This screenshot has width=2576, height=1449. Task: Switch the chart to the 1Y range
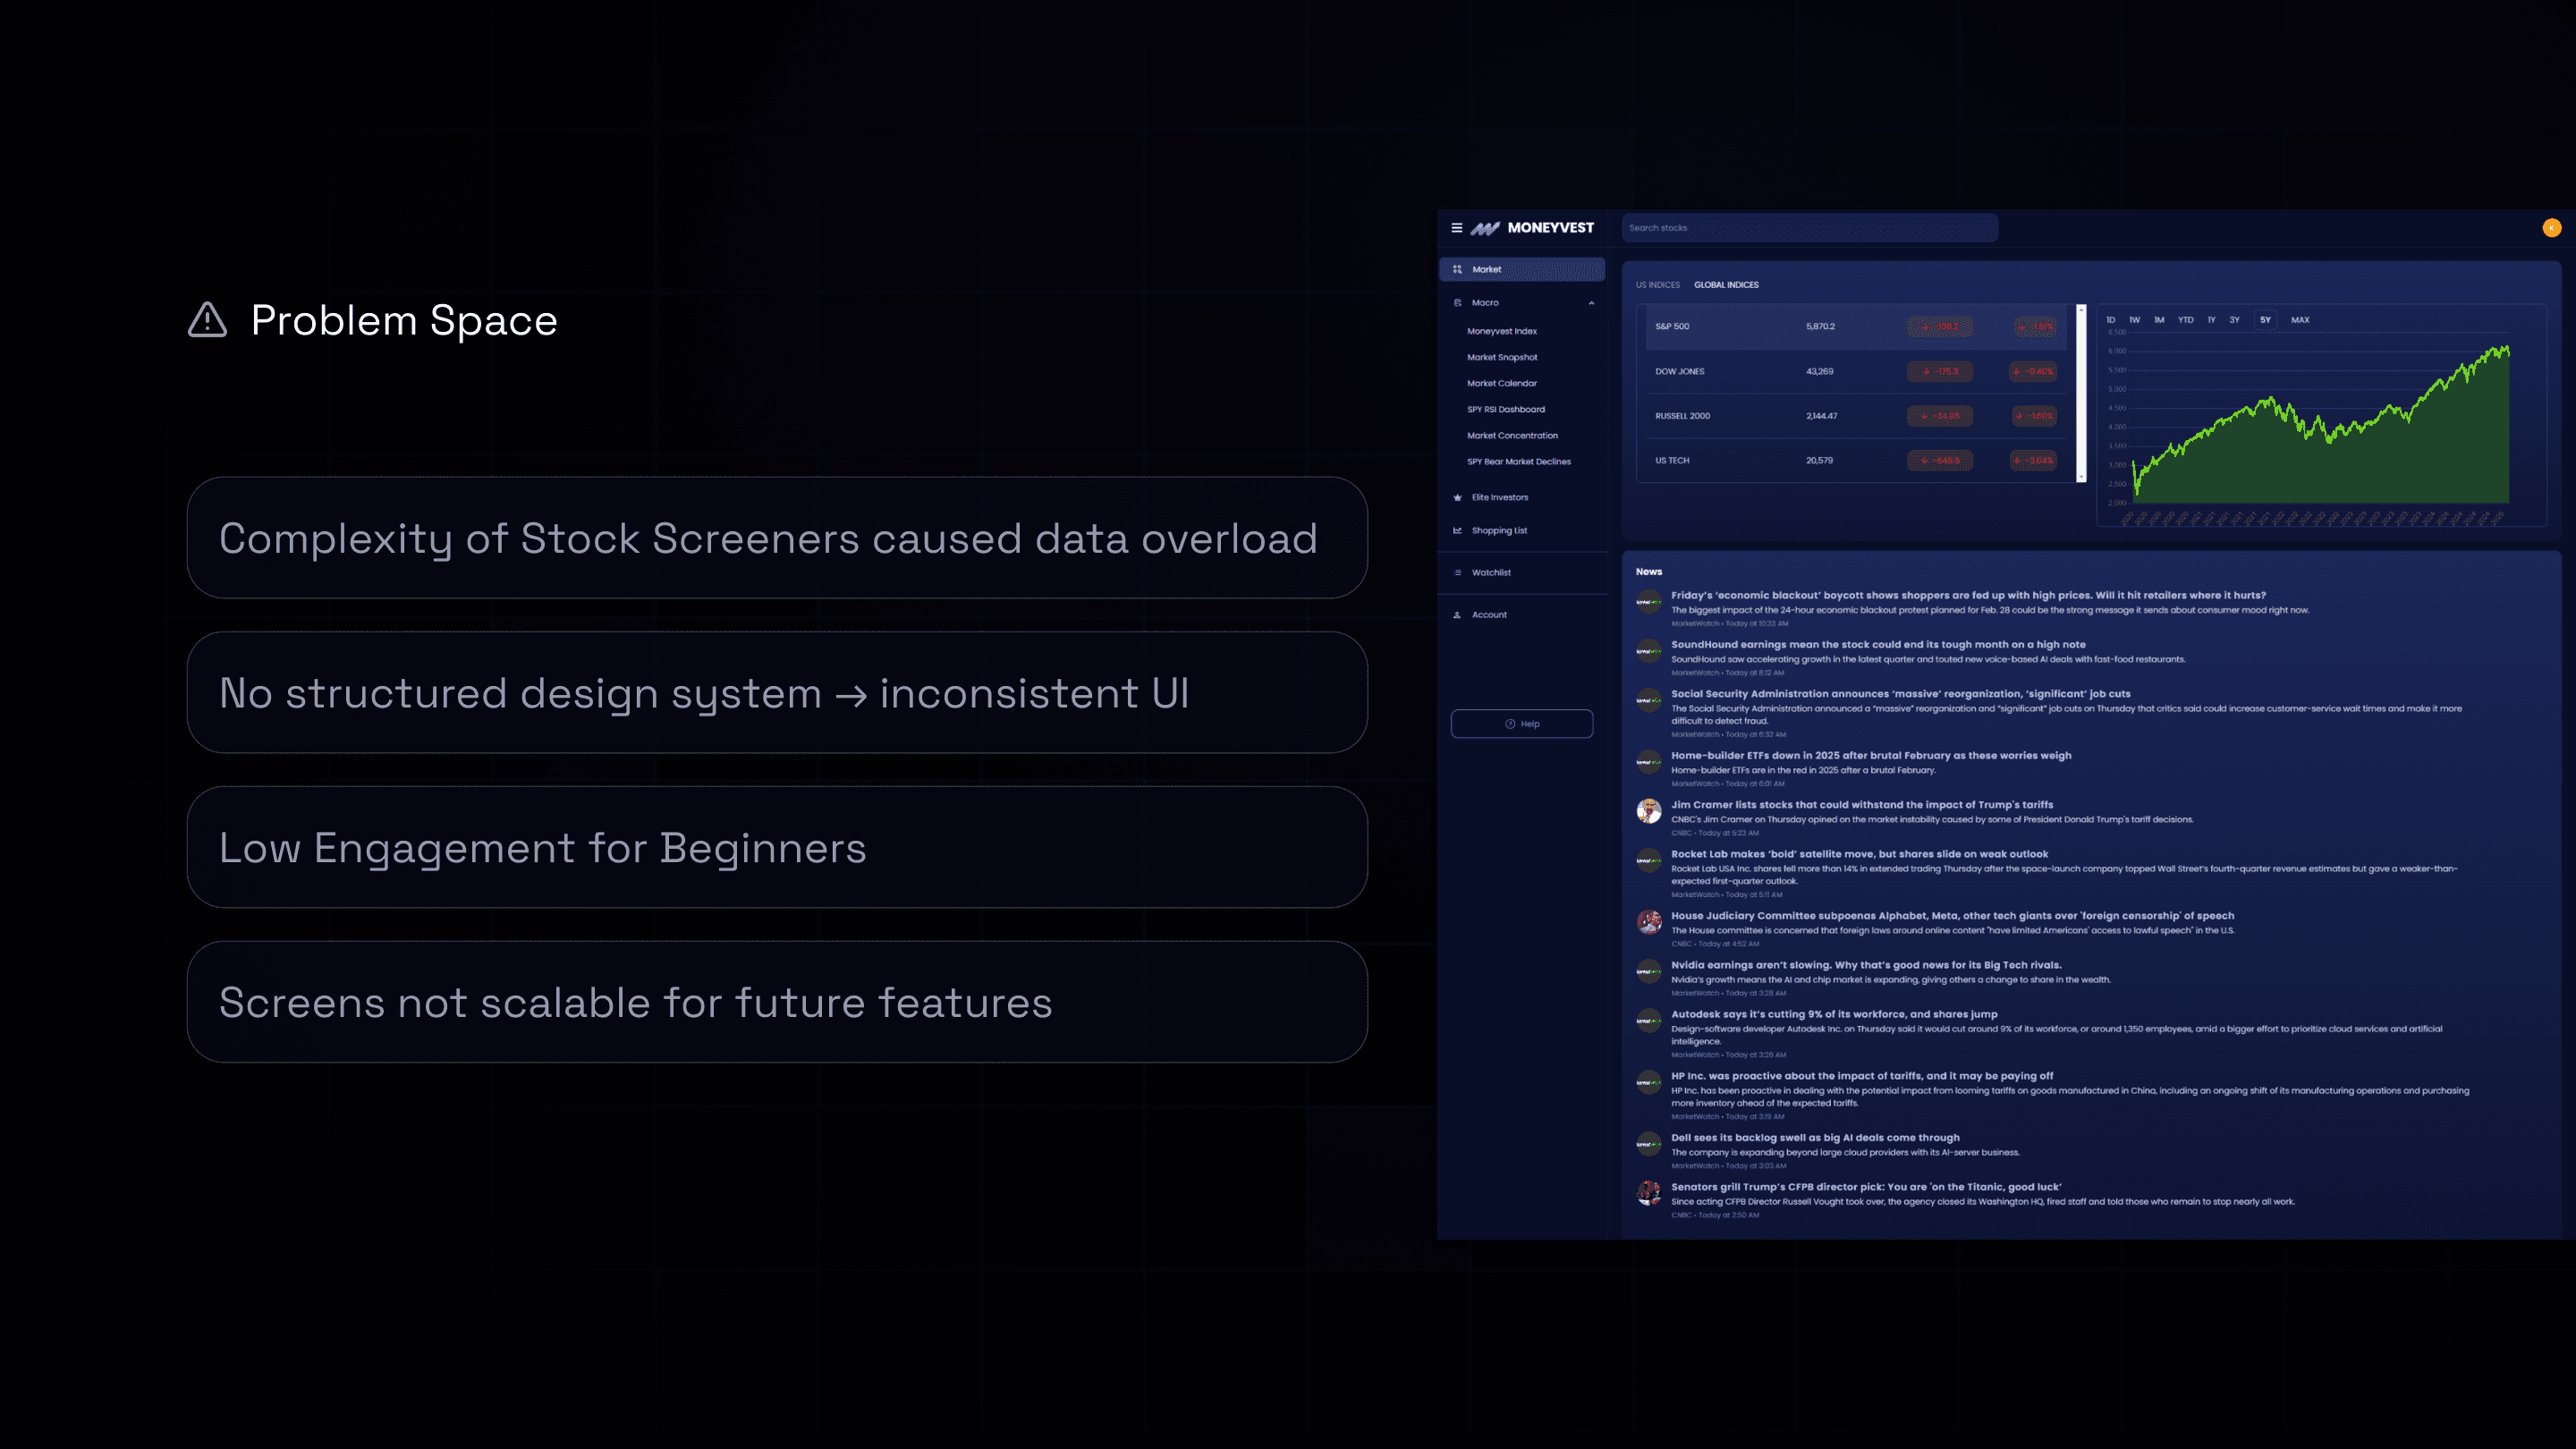coord(2211,320)
